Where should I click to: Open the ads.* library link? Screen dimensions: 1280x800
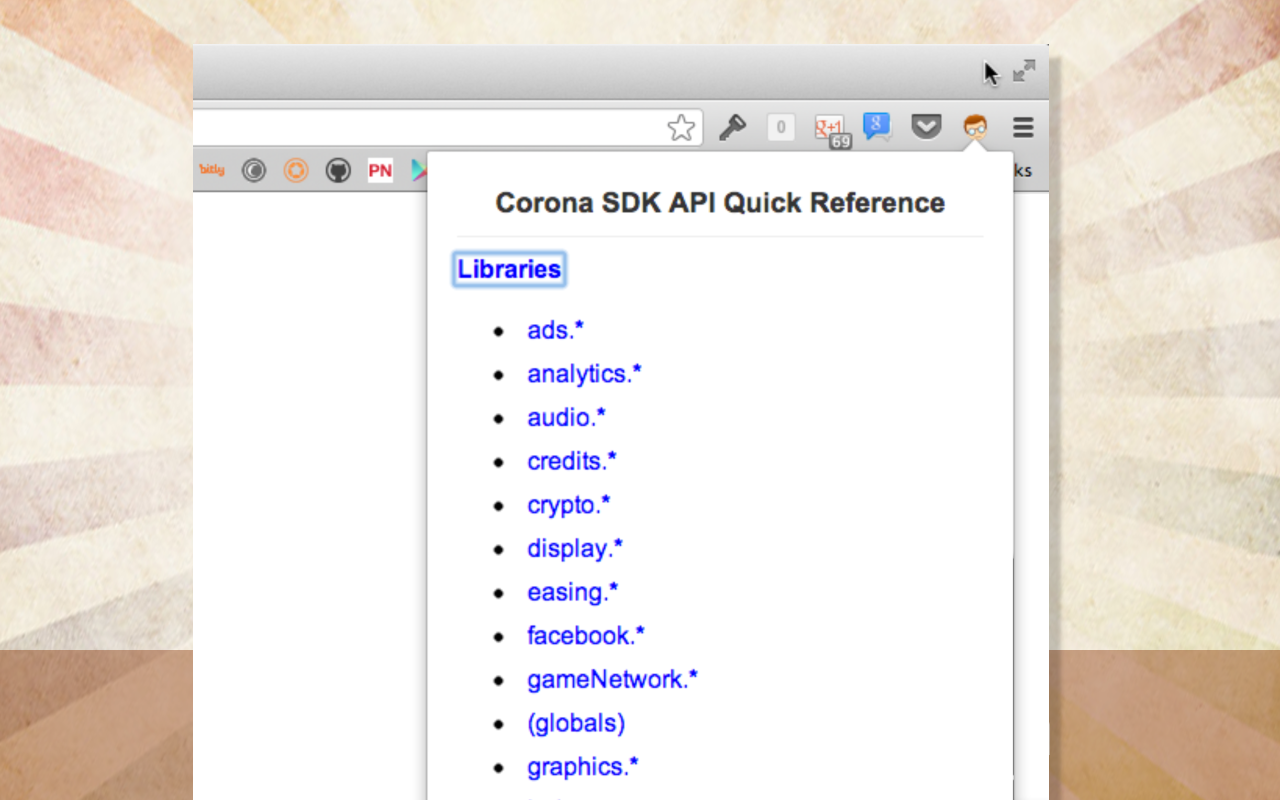[x=556, y=330]
